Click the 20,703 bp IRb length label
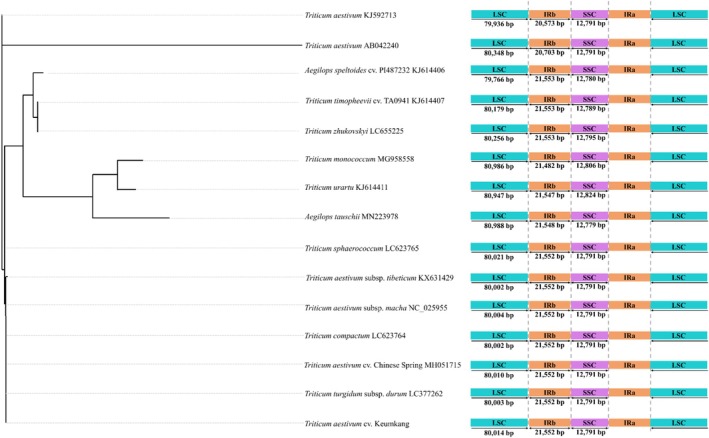The height and width of the screenshot is (438, 709). coord(549,53)
